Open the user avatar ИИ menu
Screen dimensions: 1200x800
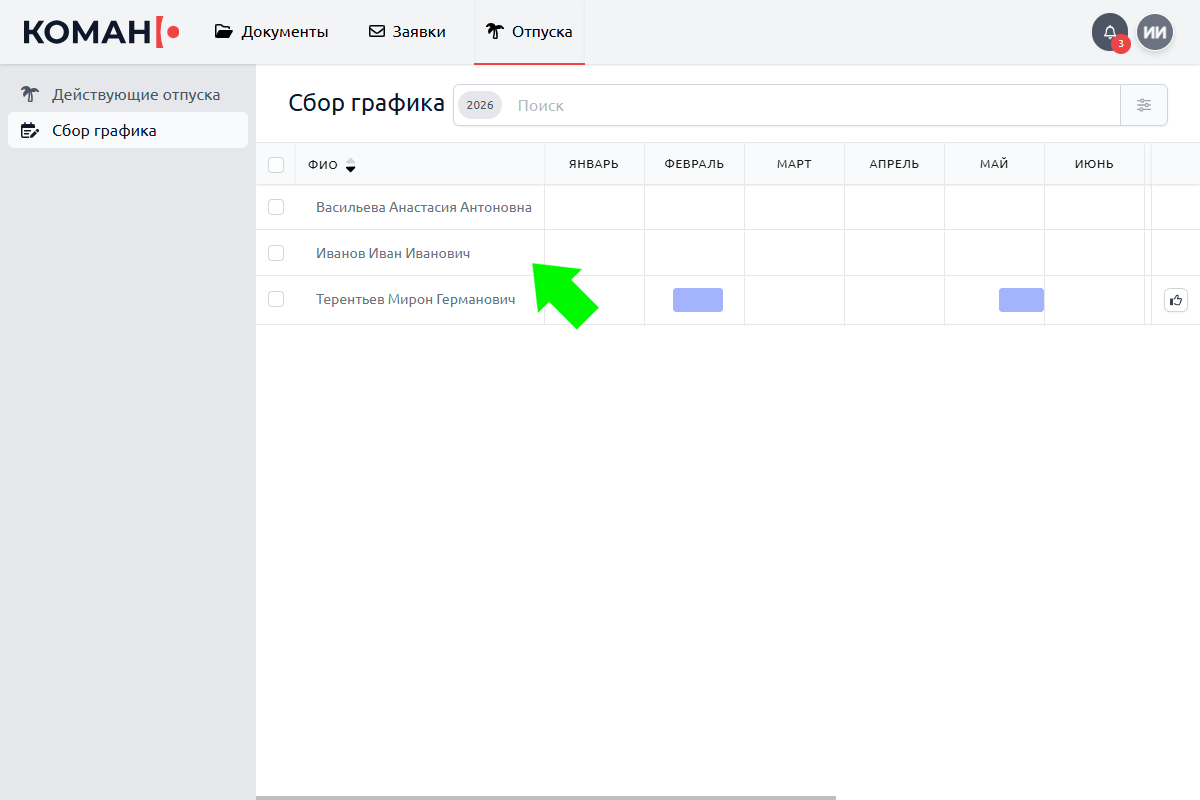coord(1155,32)
